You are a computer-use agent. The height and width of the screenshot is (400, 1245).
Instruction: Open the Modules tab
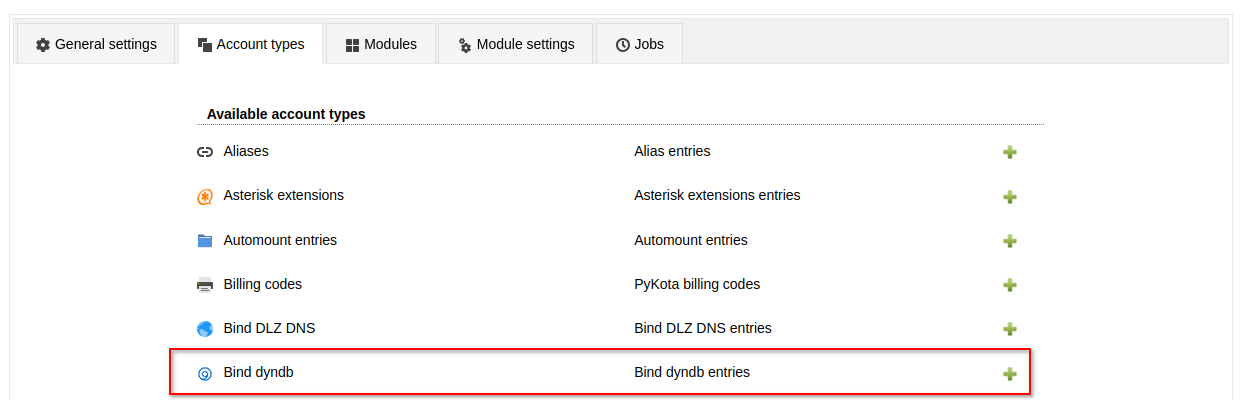click(x=380, y=44)
